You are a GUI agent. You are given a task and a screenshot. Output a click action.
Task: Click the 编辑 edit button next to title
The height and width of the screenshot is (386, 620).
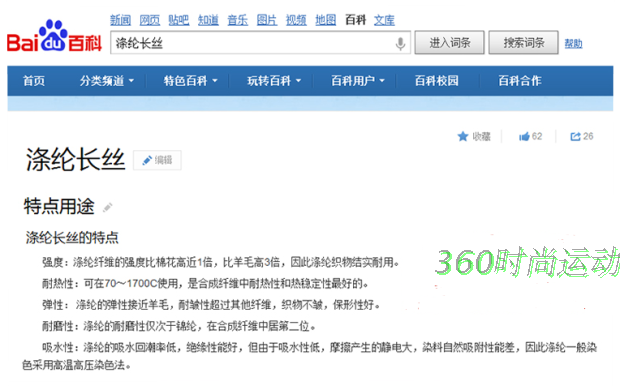pos(157,160)
